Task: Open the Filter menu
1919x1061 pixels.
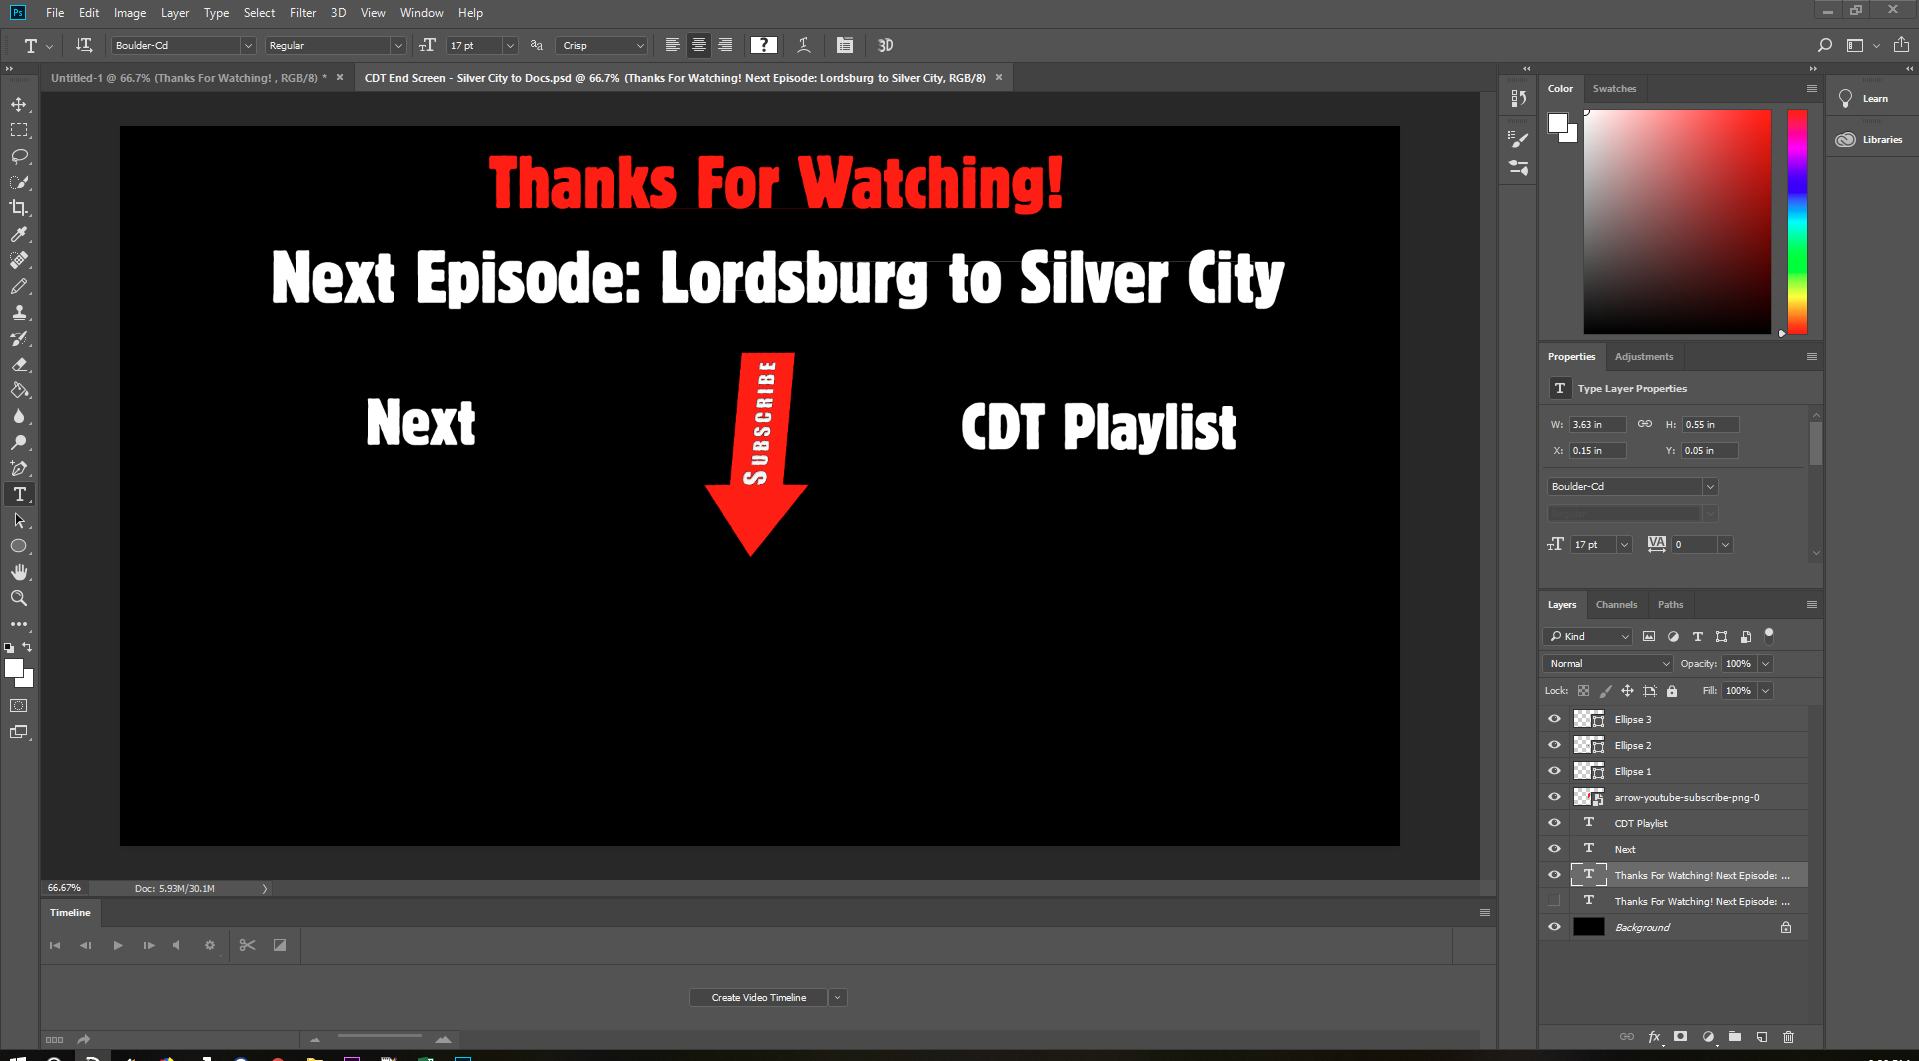Action: coord(303,12)
